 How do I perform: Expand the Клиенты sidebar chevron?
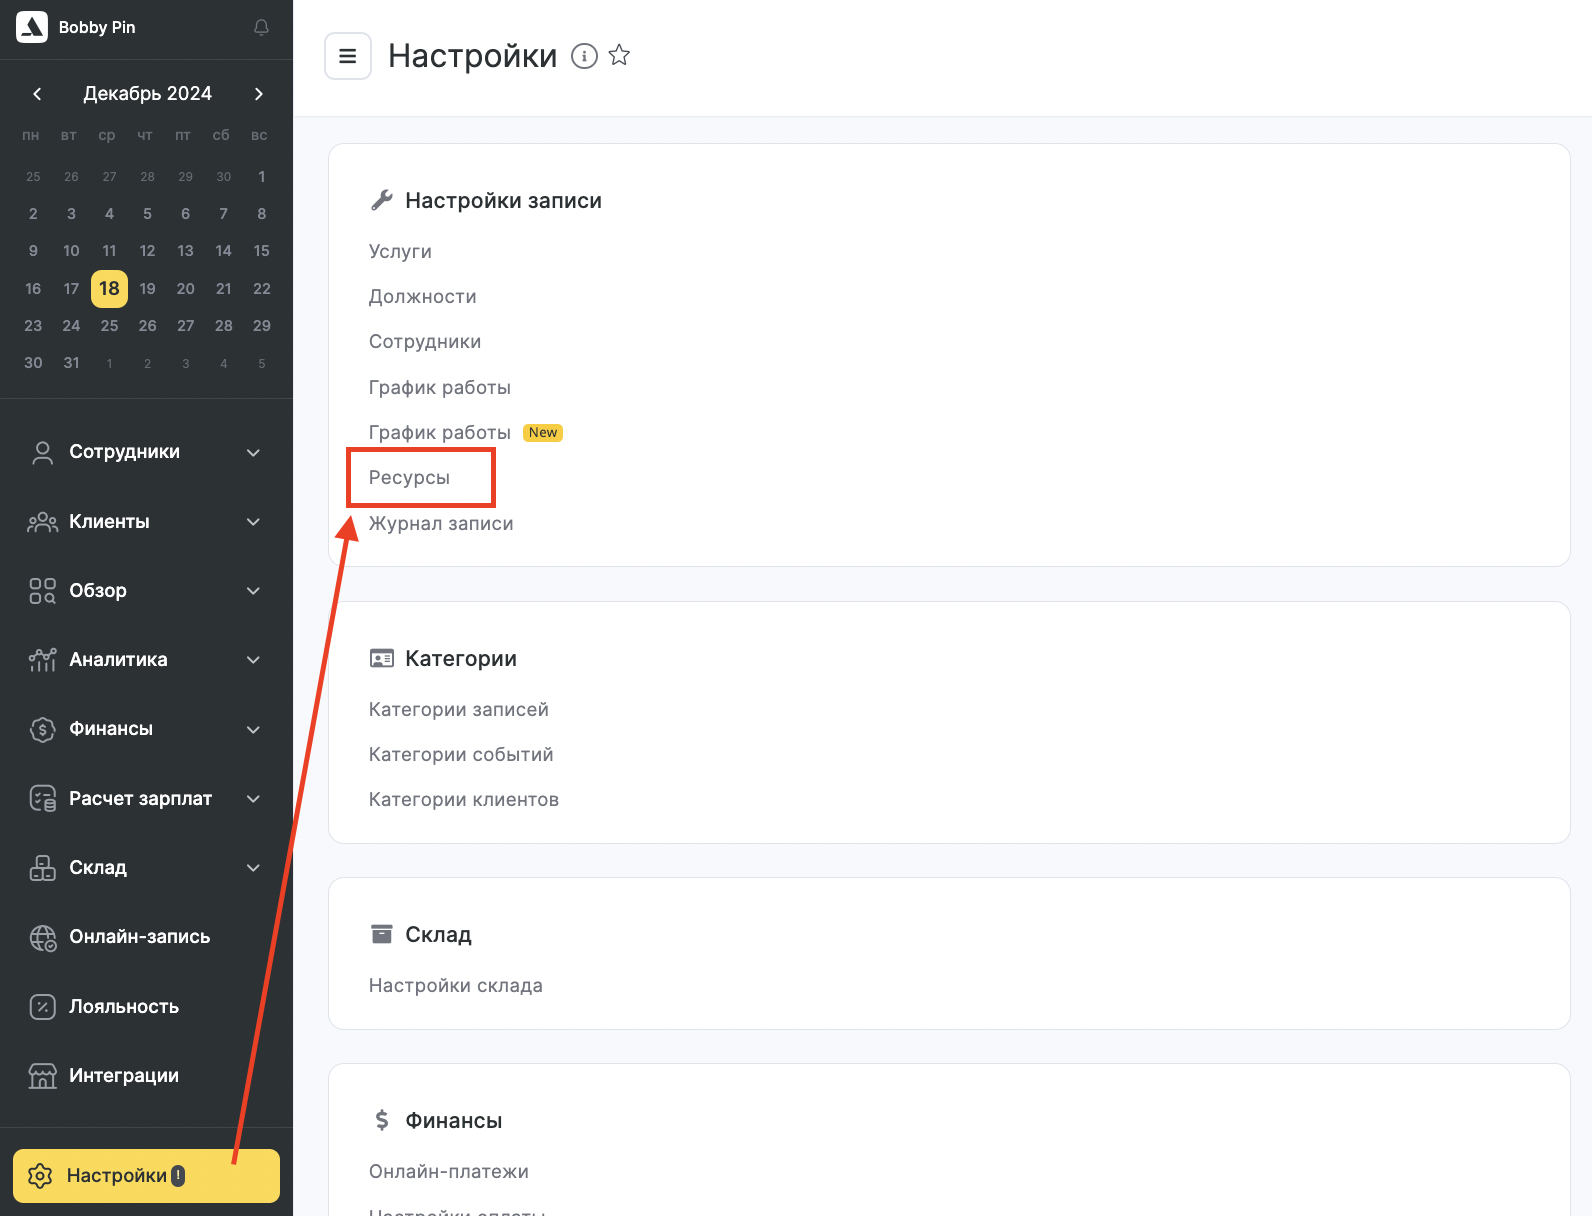pyautogui.click(x=254, y=522)
